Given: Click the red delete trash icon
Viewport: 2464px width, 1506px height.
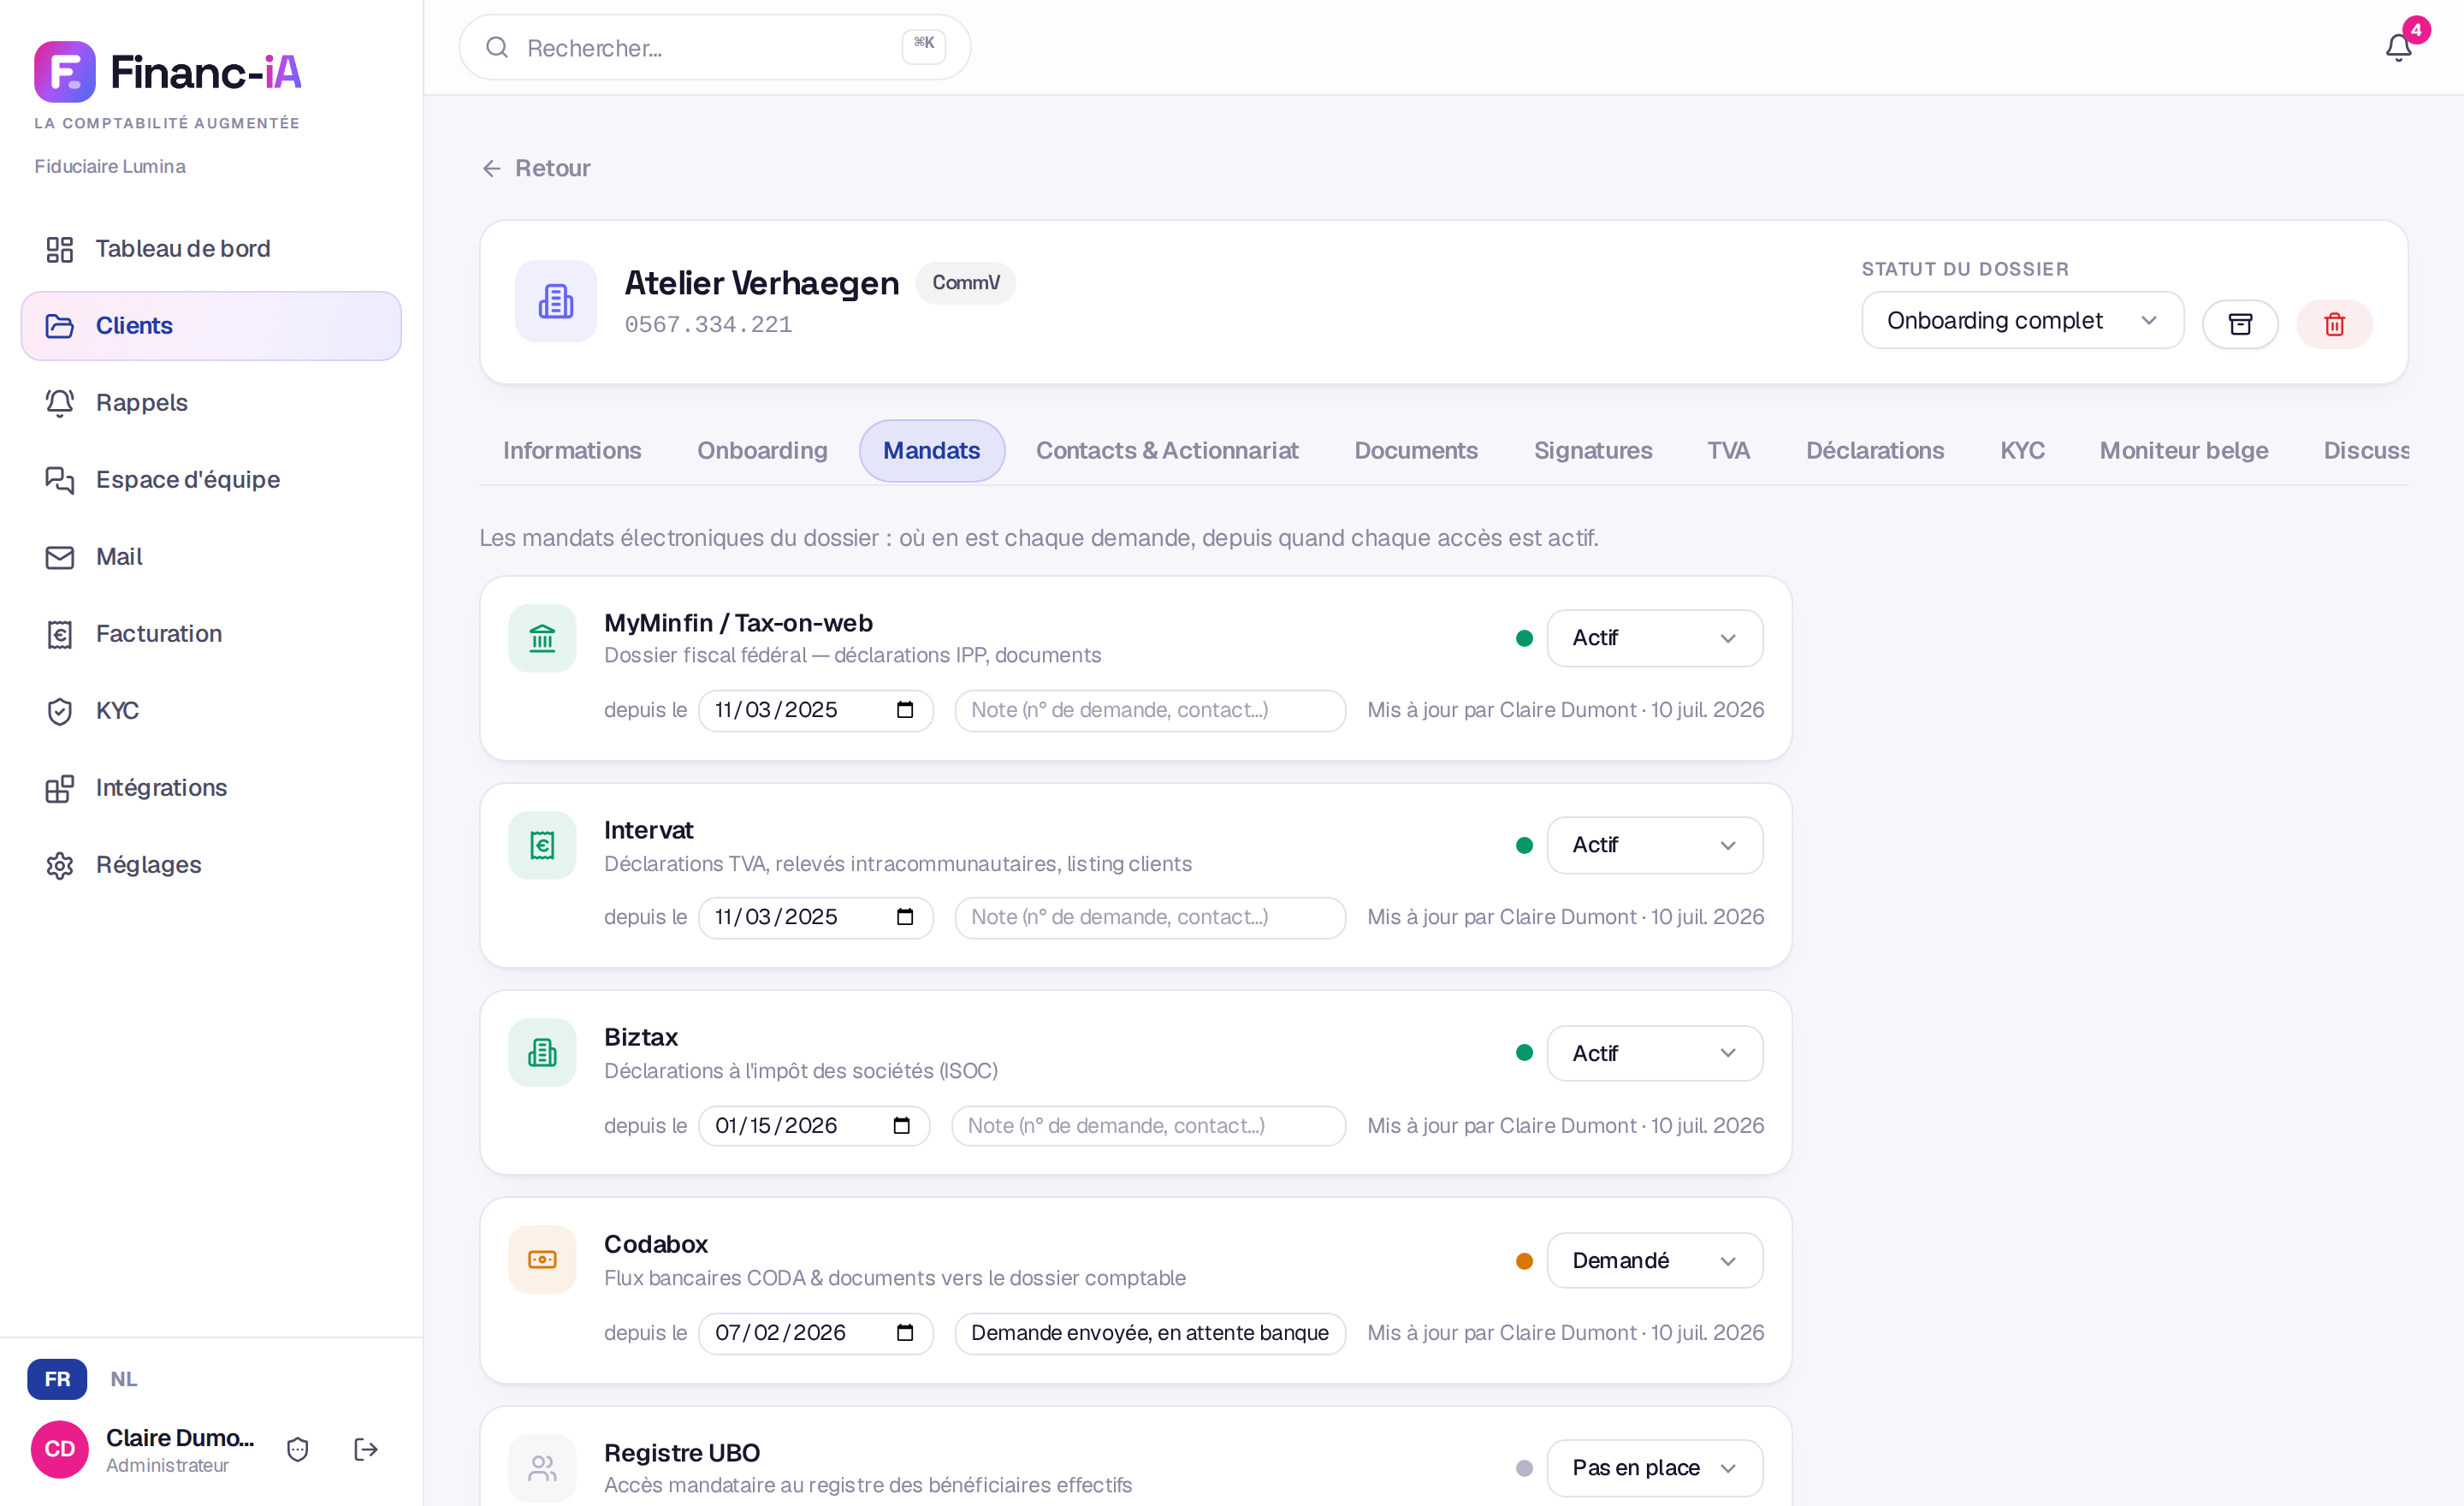Looking at the screenshot, I should (x=2334, y=324).
